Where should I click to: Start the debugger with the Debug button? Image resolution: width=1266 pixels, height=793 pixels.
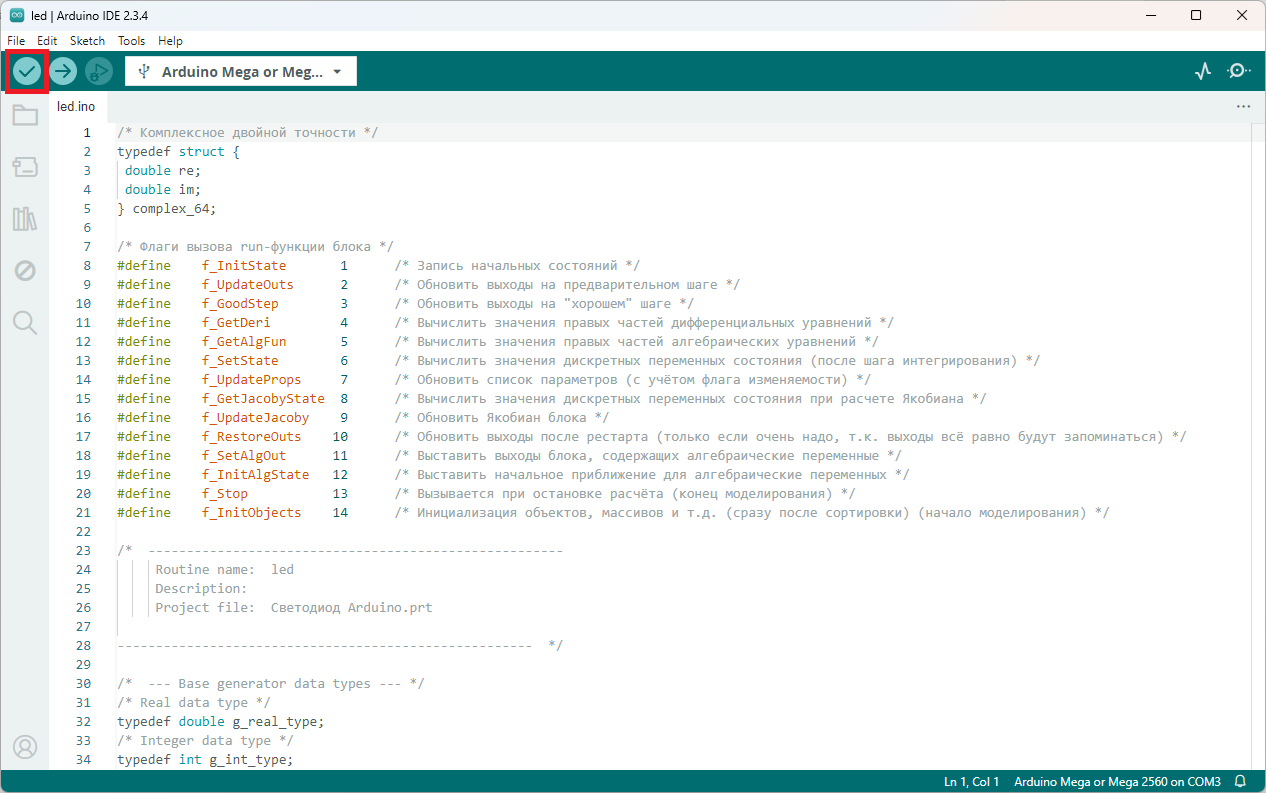tap(98, 71)
